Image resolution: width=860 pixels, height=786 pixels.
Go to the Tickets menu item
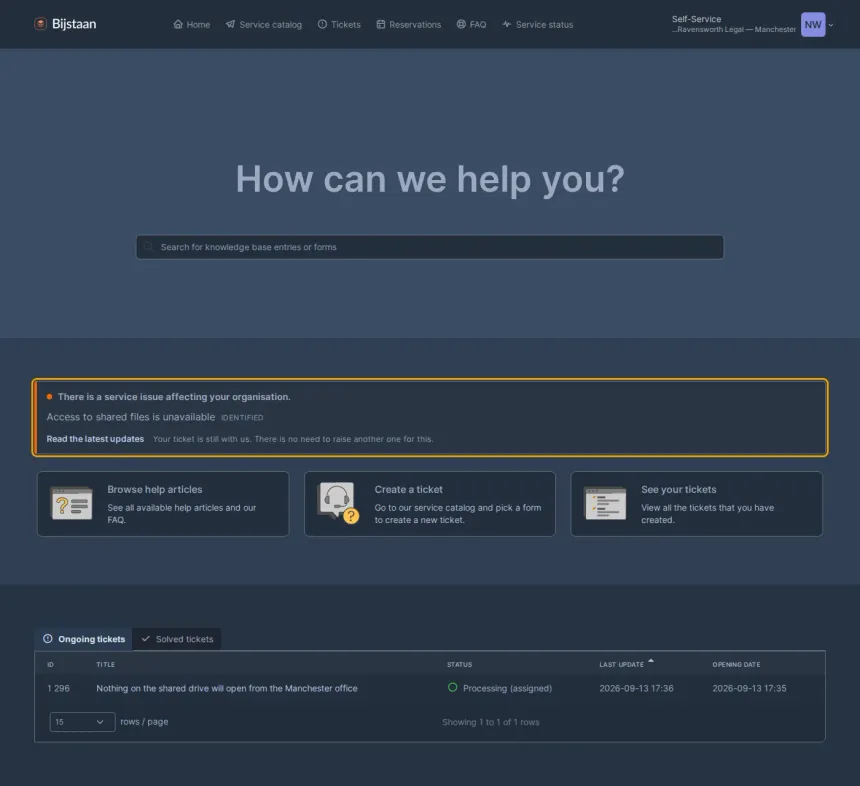(x=339, y=25)
